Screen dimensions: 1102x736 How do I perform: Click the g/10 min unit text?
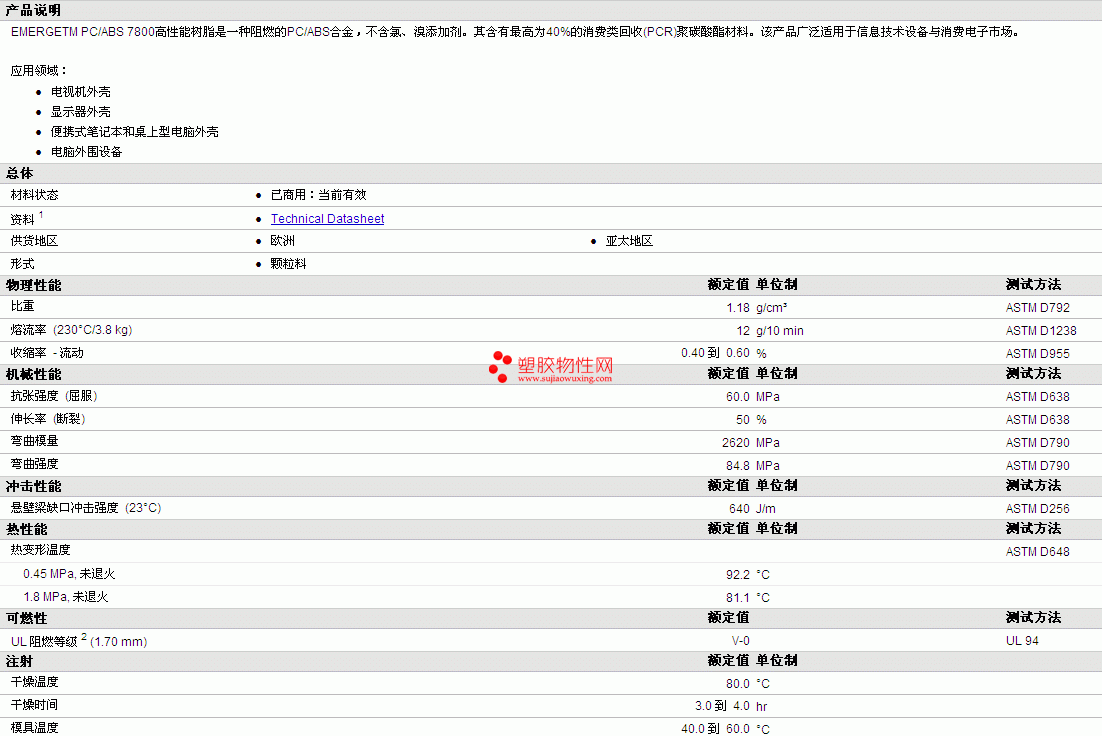click(x=779, y=330)
